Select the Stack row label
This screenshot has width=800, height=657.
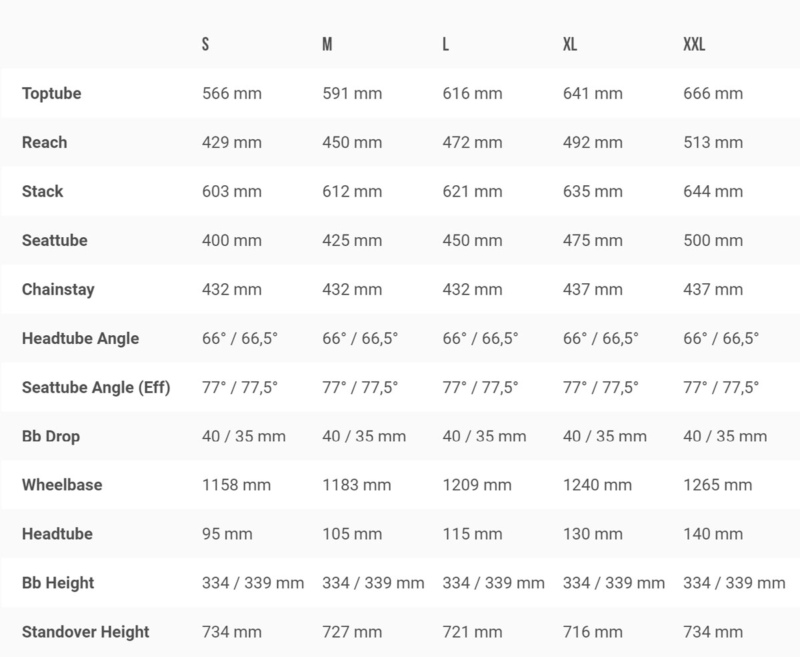point(42,192)
